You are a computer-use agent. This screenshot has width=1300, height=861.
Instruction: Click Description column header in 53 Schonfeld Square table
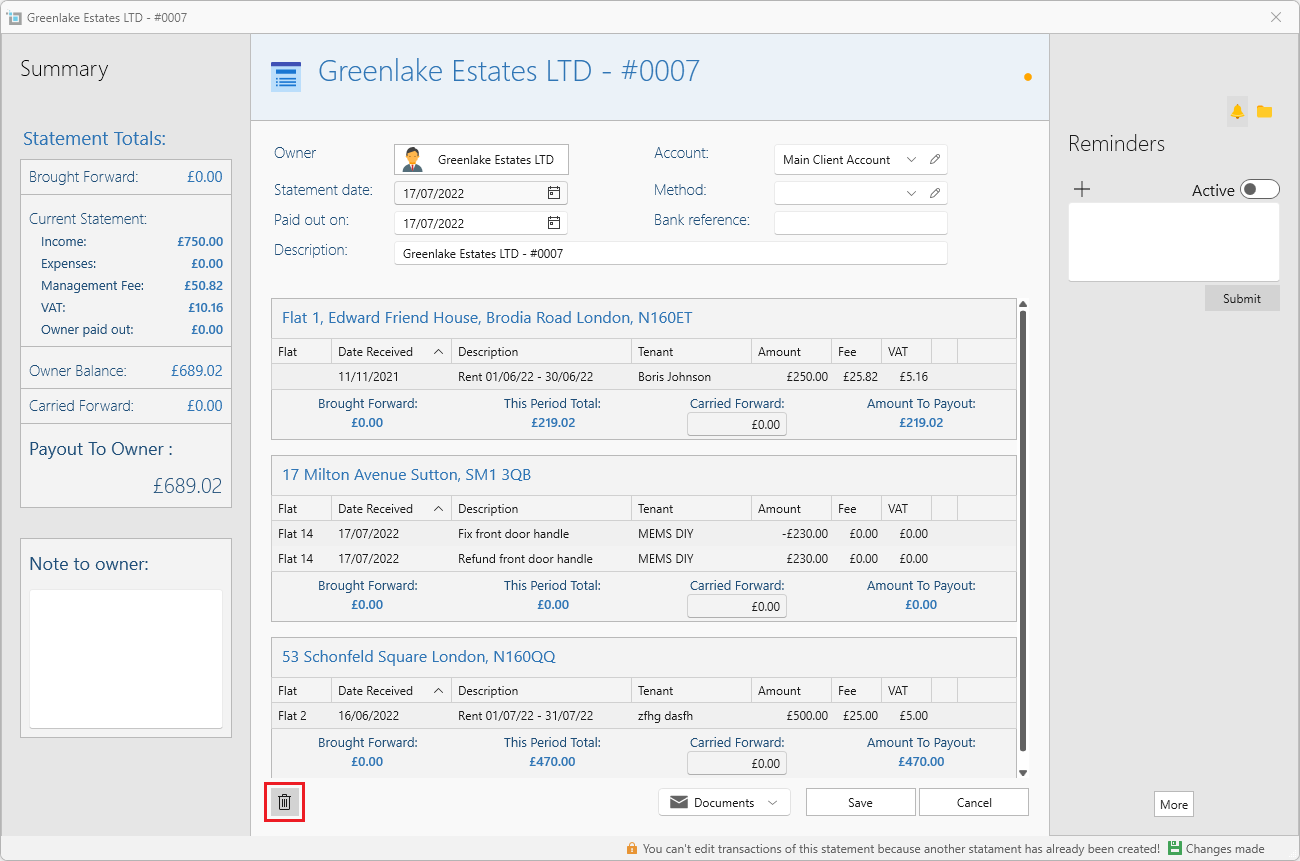[541, 690]
